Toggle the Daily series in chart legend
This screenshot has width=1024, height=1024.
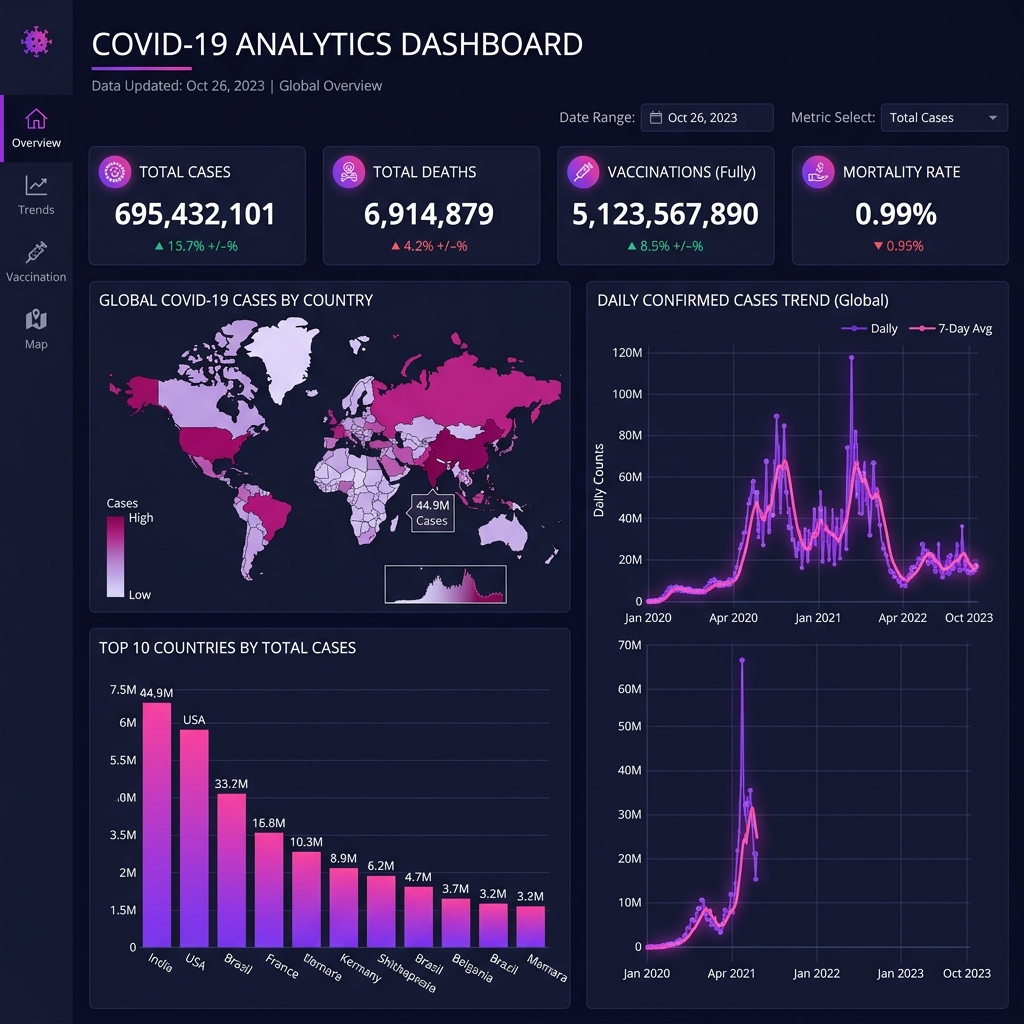coord(869,328)
